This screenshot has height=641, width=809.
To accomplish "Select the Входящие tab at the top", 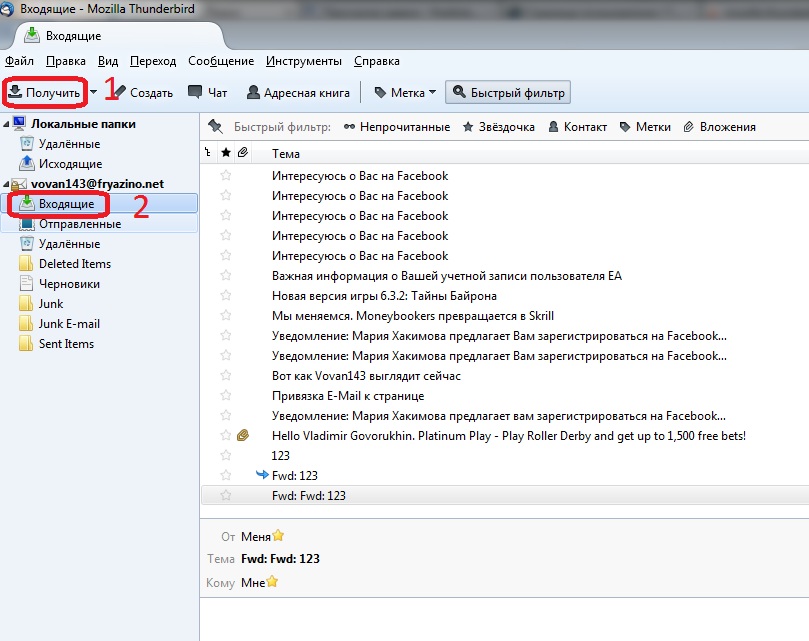I will click(x=120, y=36).
